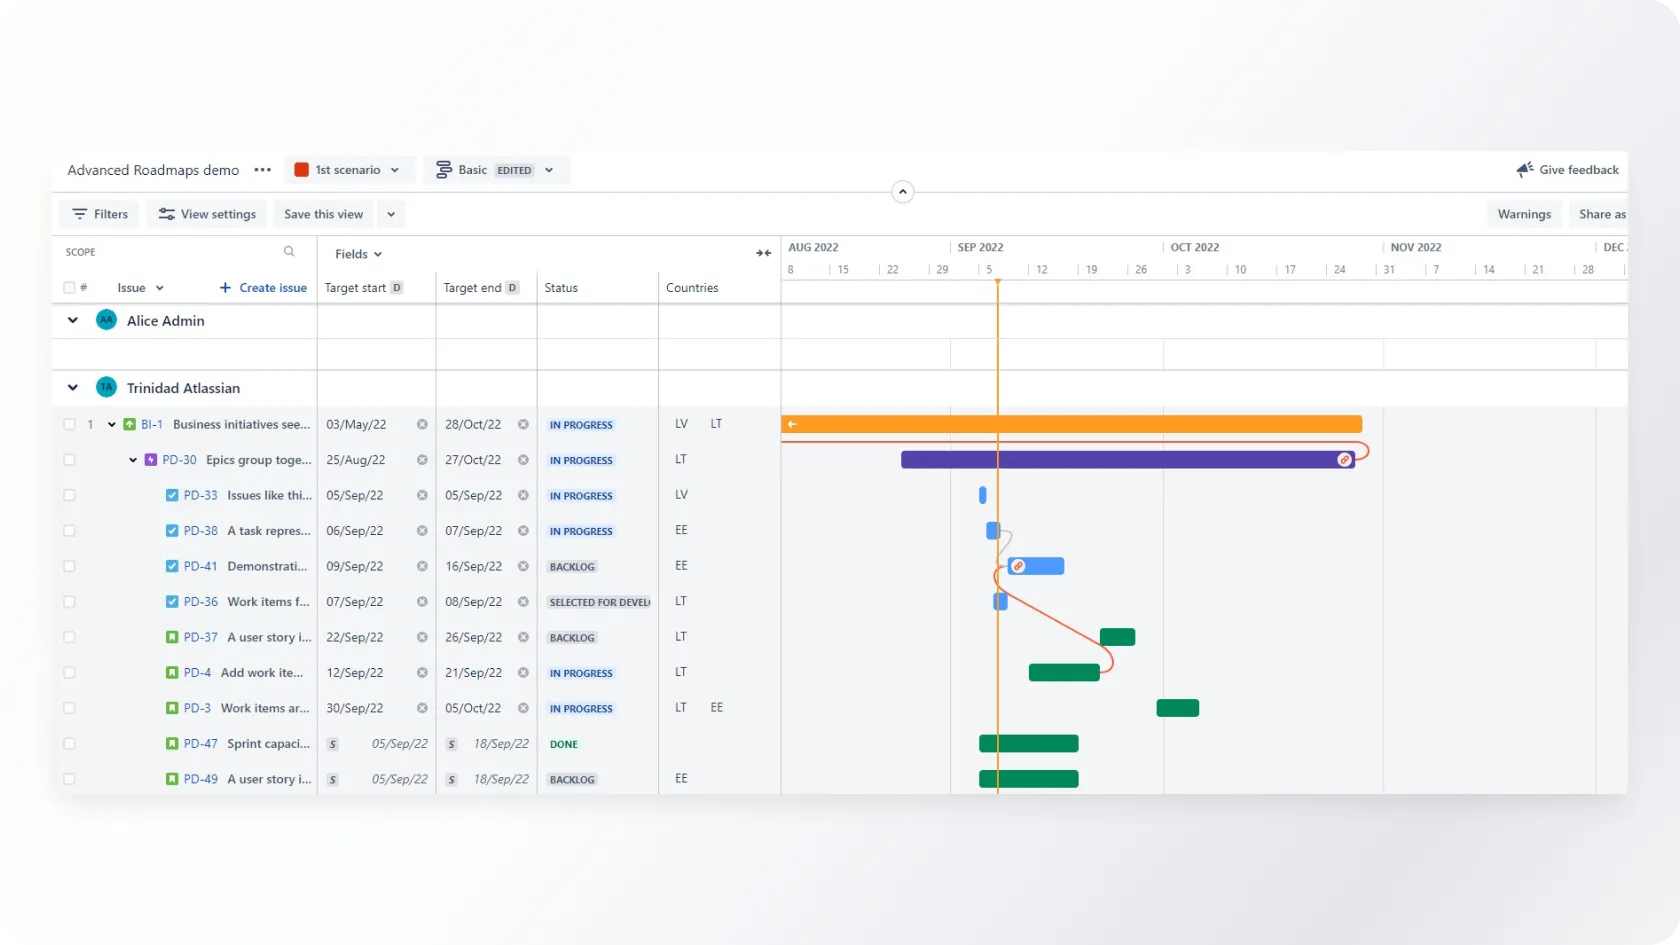Expand the Fields dropdown
The height and width of the screenshot is (945, 1680).
click(358, 254)
